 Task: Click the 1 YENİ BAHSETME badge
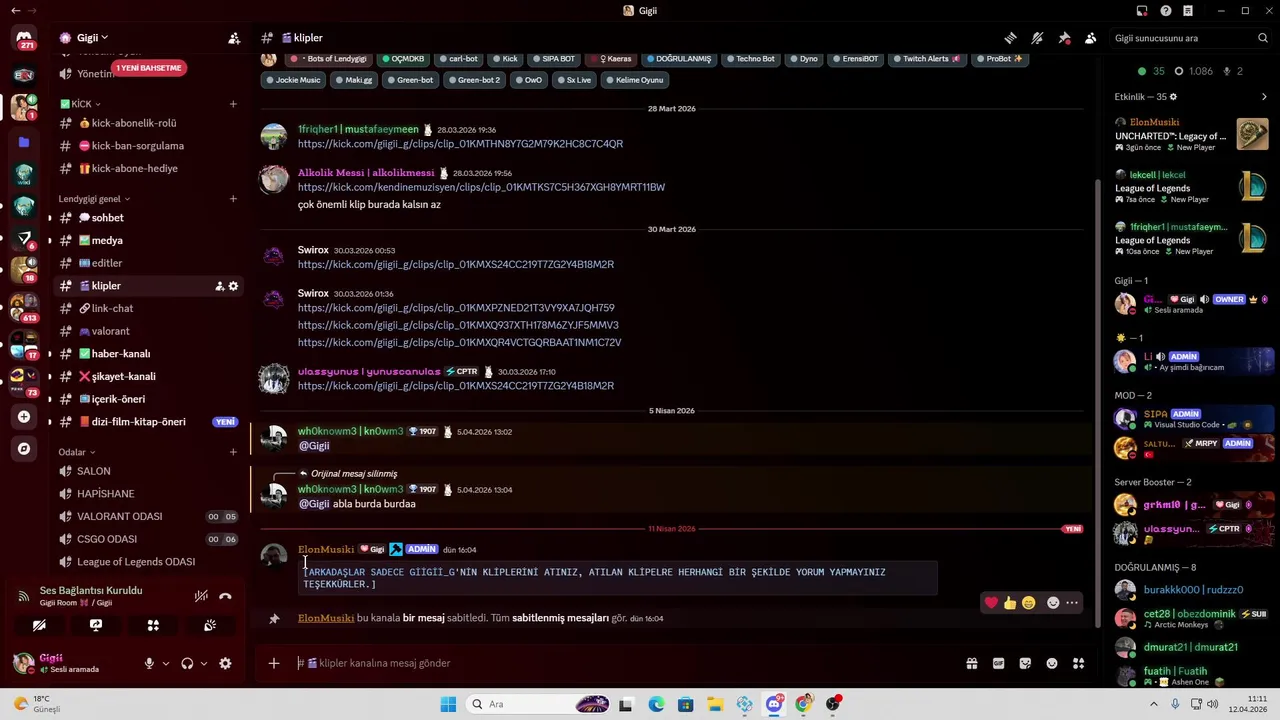149,68
